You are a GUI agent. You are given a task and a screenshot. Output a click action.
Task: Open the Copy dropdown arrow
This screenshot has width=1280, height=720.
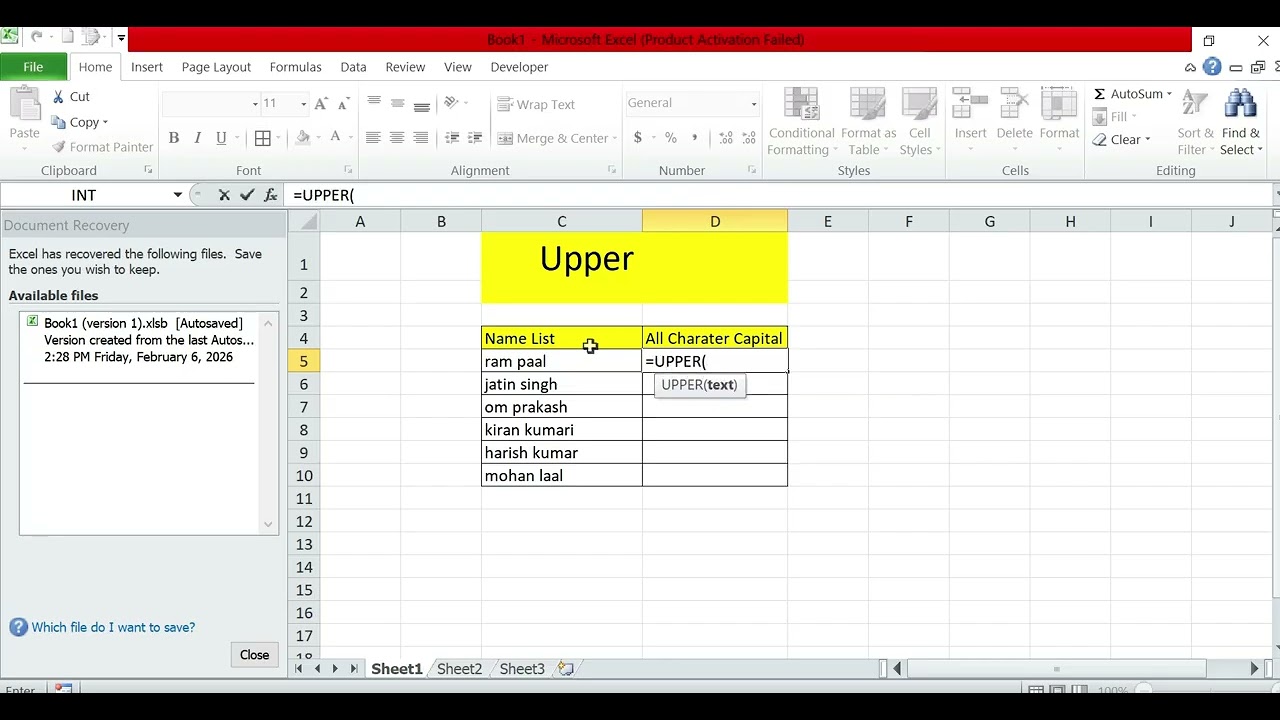(x=105, y=122)
